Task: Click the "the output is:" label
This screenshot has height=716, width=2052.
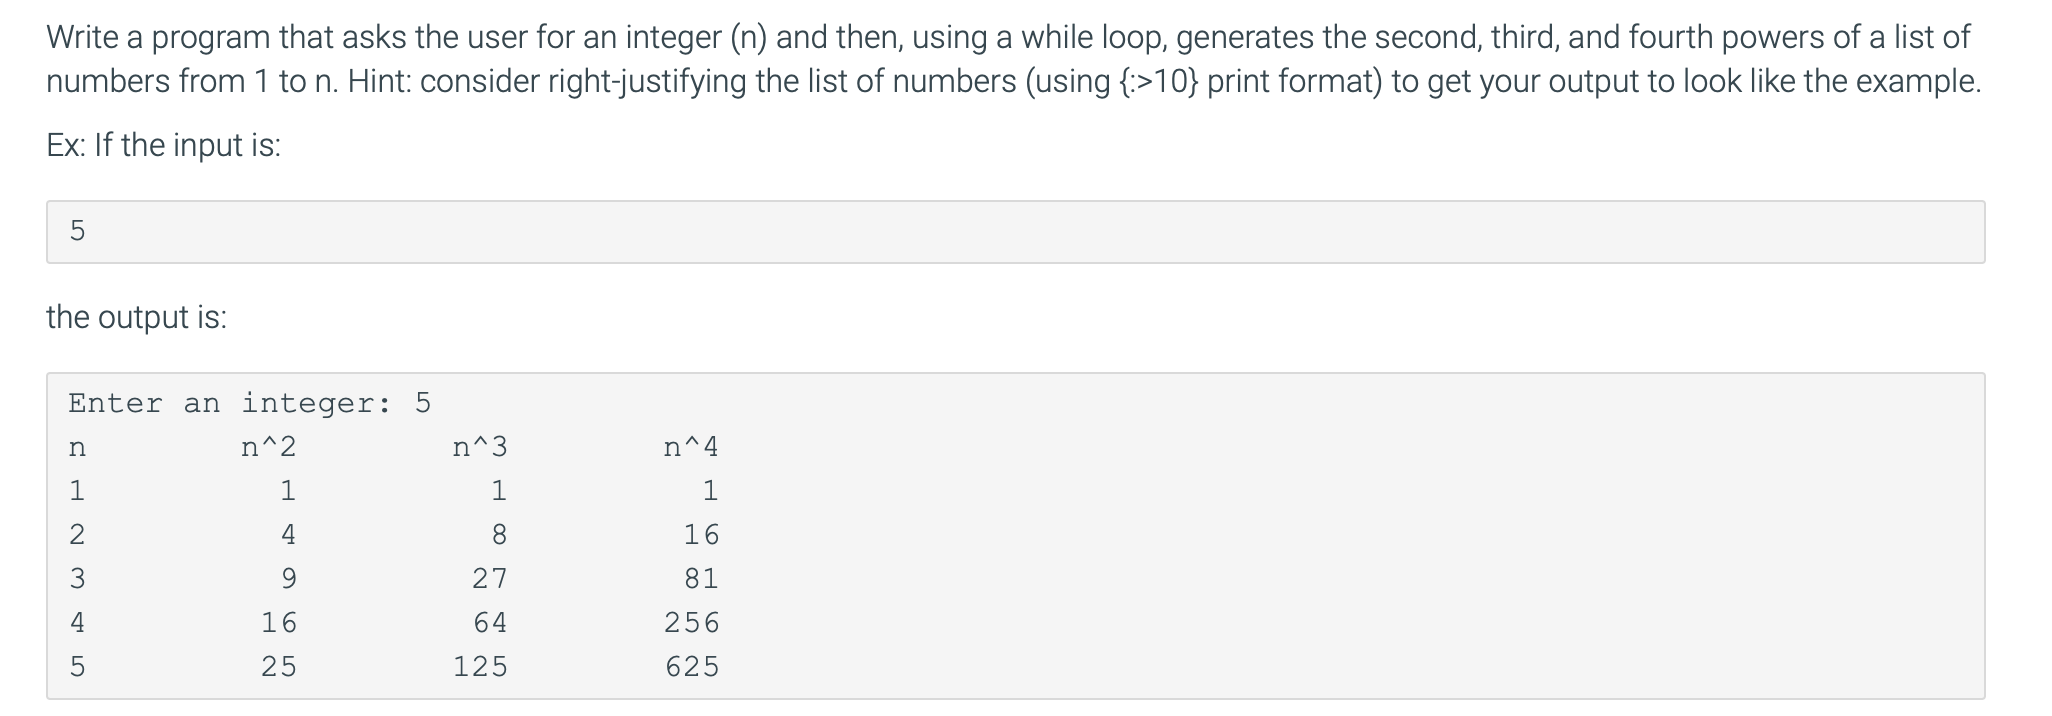Action: pos(136,317)
